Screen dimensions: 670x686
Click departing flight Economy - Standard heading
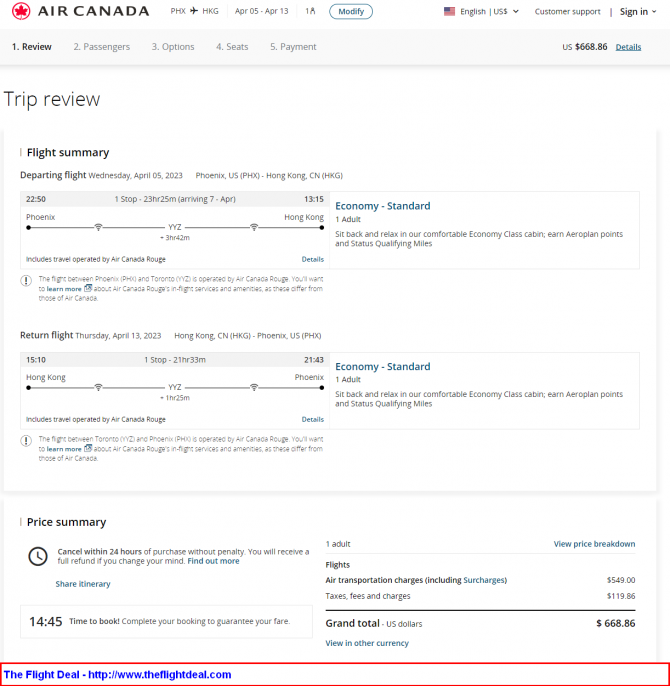tap(382, 206)
